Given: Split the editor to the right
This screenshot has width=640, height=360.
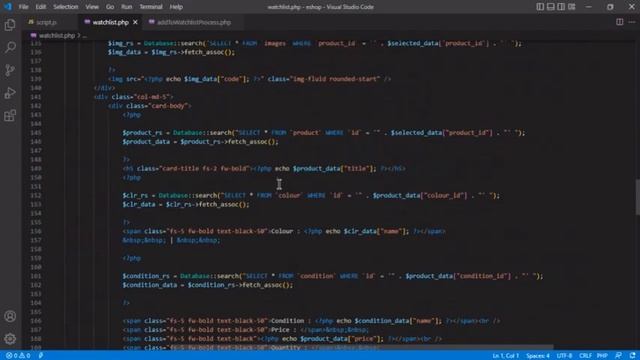Looking at the screenshot, I should [x=620, y=22].
